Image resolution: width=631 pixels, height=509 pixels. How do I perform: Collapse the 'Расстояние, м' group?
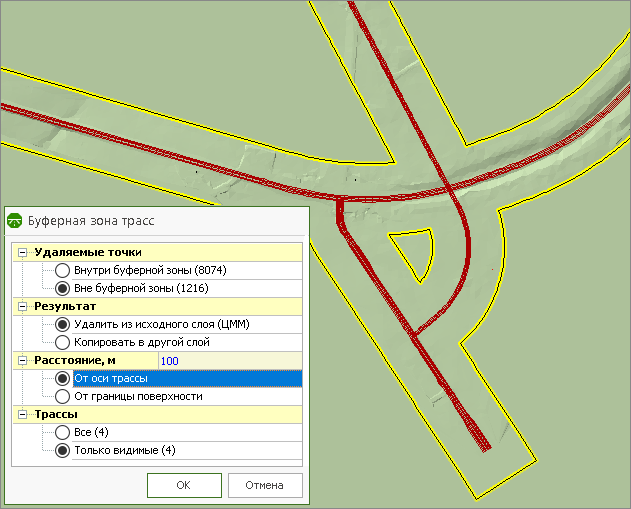(x=23, y=361)
